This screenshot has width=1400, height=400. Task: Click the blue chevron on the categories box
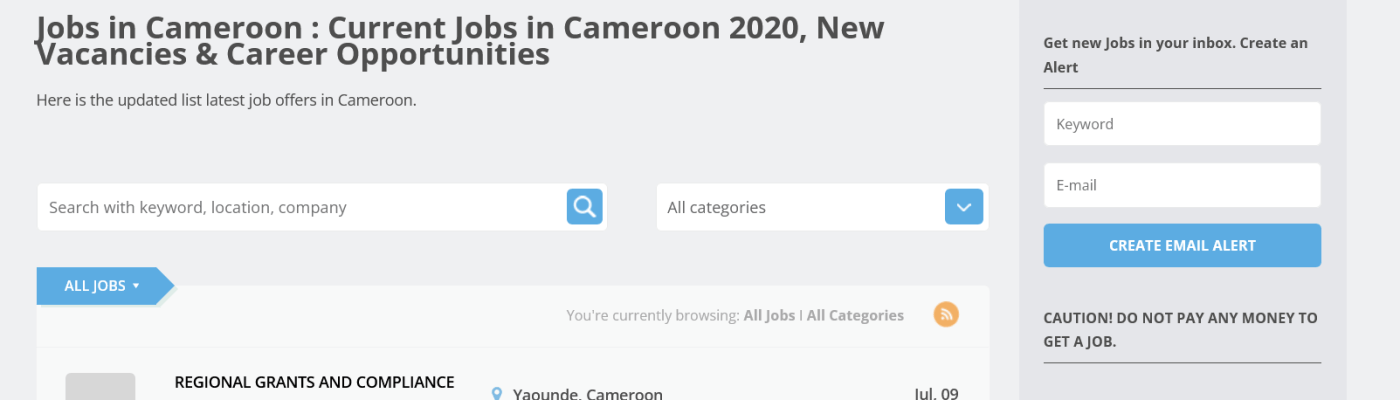coord(964,207)
